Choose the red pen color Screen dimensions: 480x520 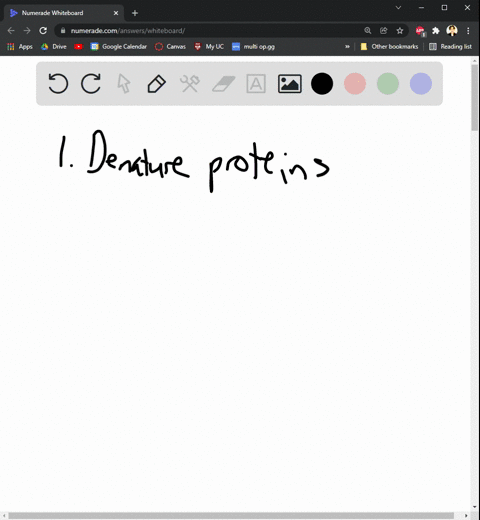tap(355, 83)
